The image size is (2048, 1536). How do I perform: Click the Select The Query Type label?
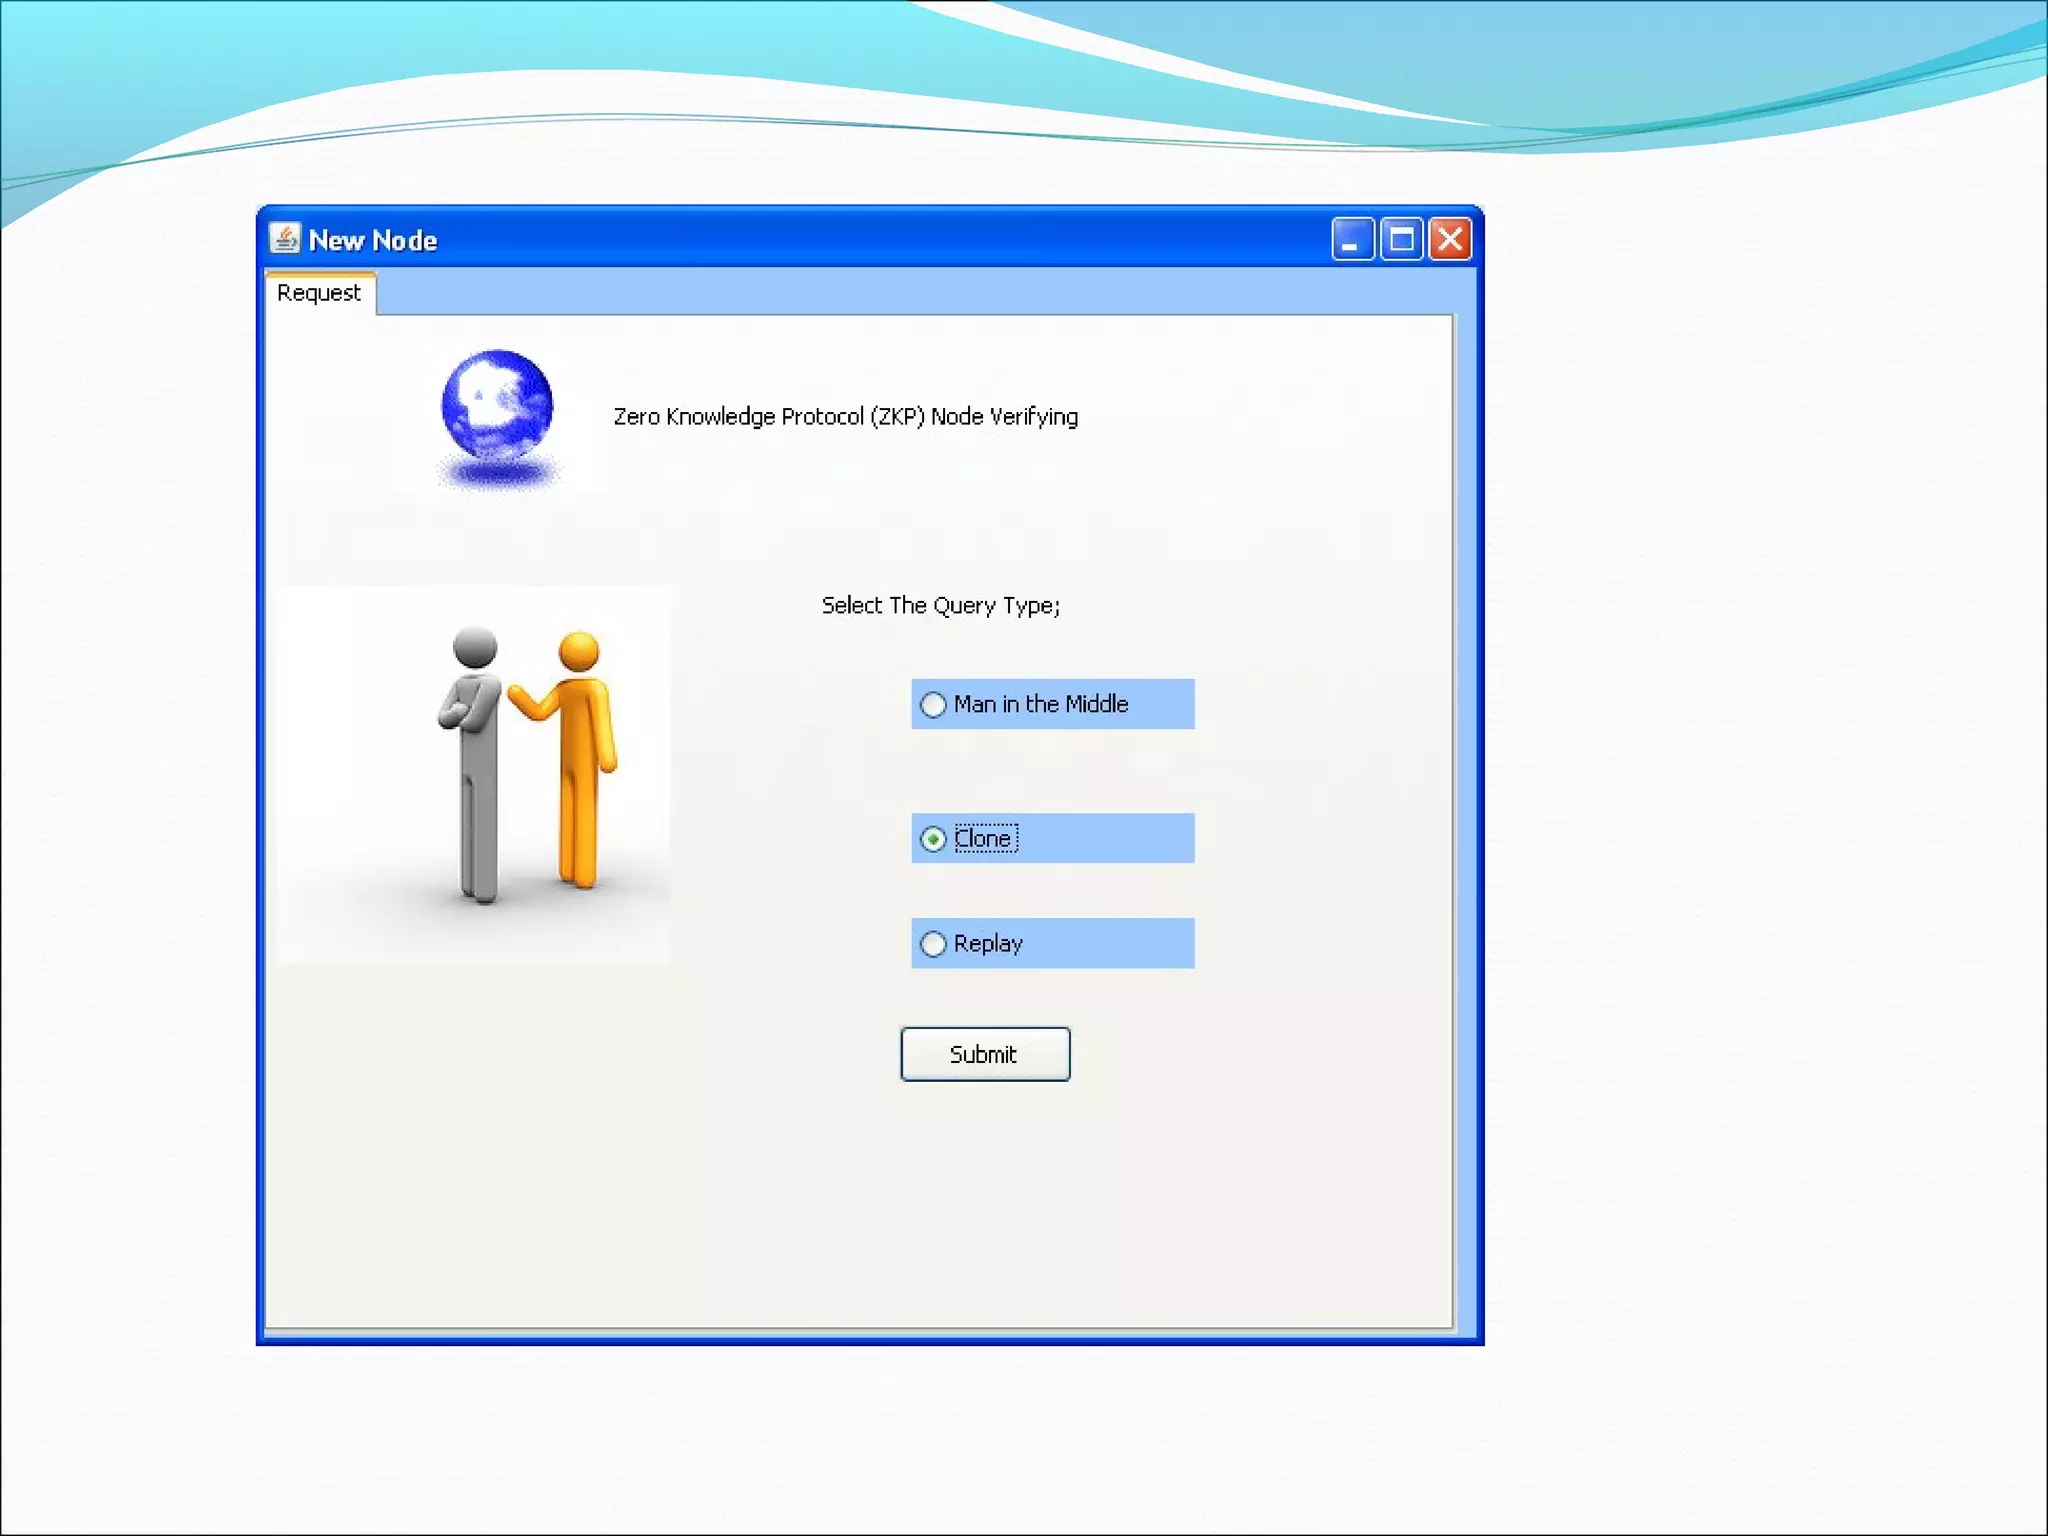pyautogui.click(x=940, y=606)
